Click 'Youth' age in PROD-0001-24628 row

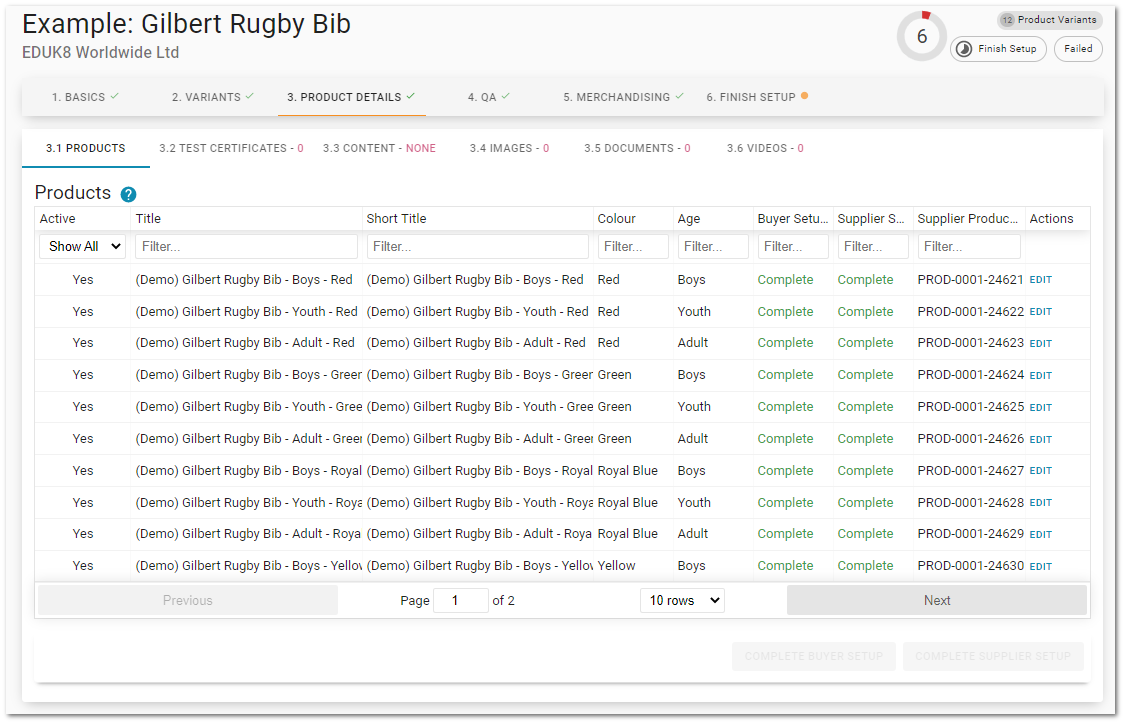coord(694,503)
